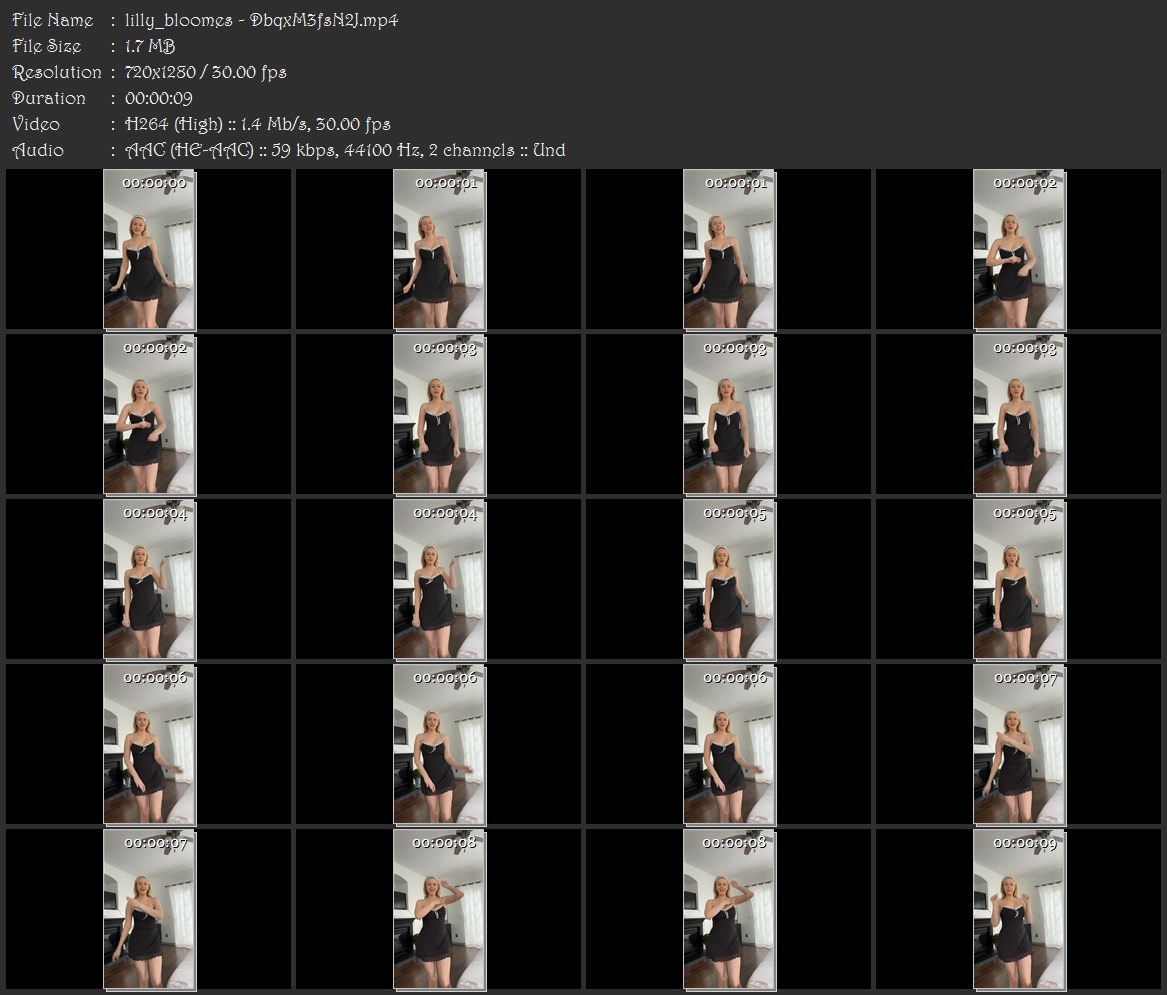Select the thumbnail at 00:00:00

(x=150, y=249)
